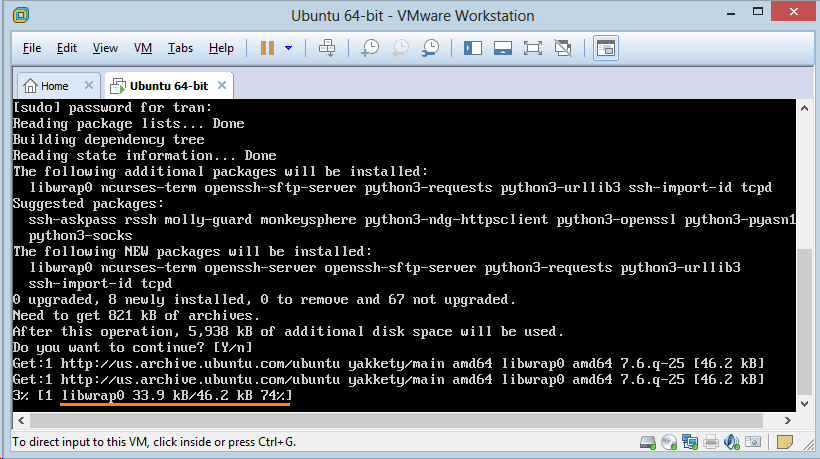
Task: Click 'Suggested packages:' line in terminal
Action: click(88, 204)
